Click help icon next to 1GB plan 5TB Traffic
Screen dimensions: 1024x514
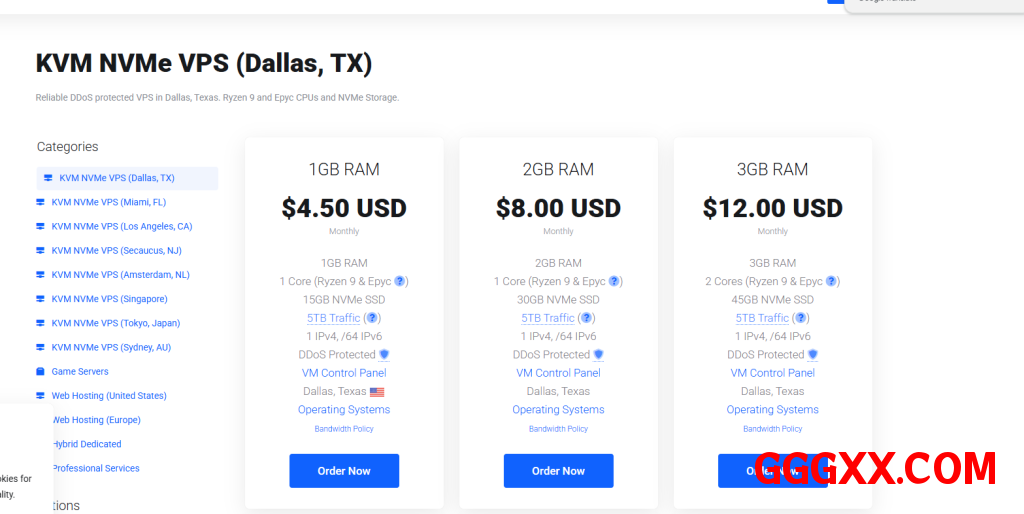(x=372, y=318)
